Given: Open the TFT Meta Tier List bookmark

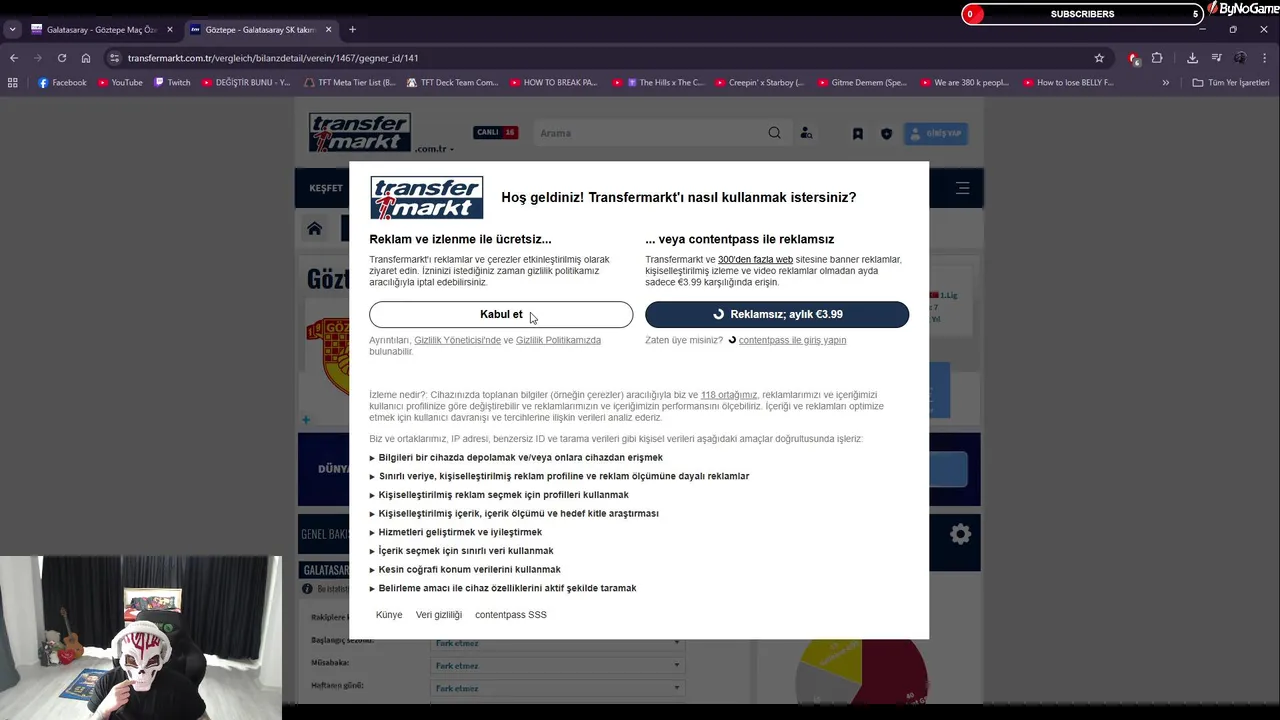Looking at the screenshot, I should (349, 83).
